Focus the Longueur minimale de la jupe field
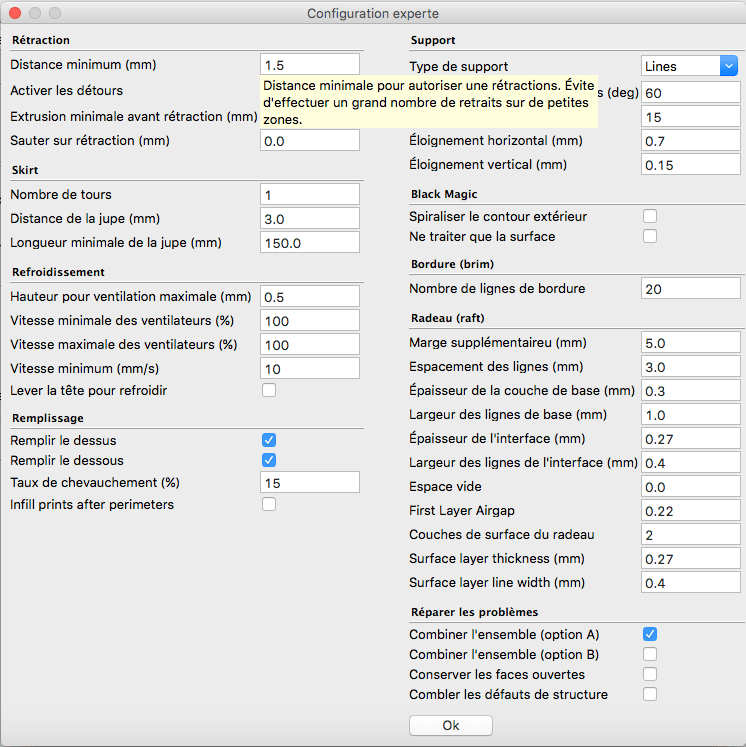Viewport: 746px width, 747px height. pos(310,243)
